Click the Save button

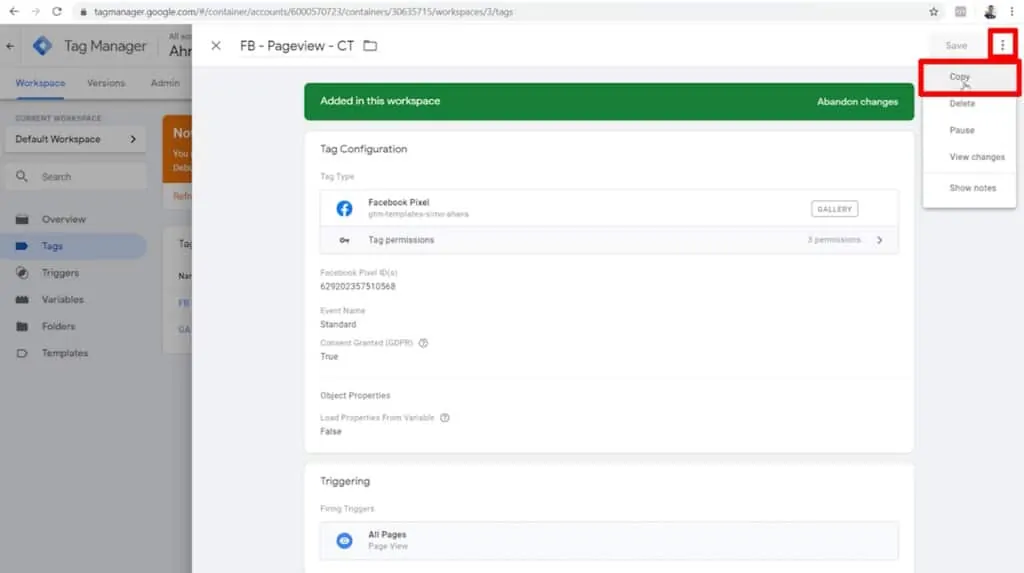[956, 46]
